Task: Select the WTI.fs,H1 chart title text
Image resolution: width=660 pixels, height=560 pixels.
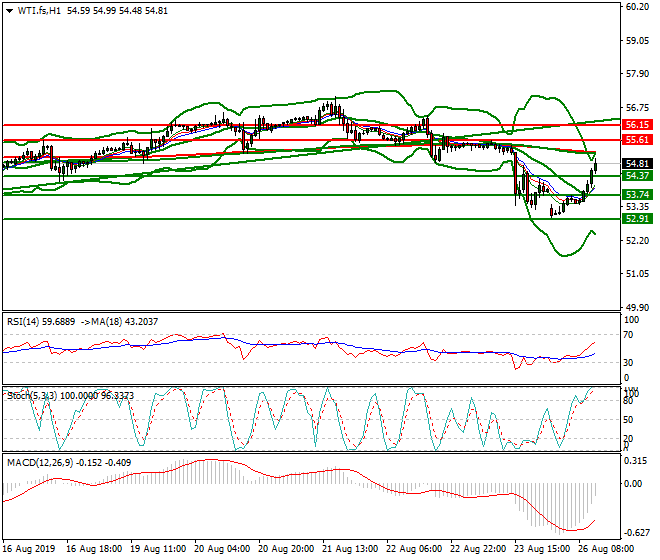Action: tap(39, 11)
